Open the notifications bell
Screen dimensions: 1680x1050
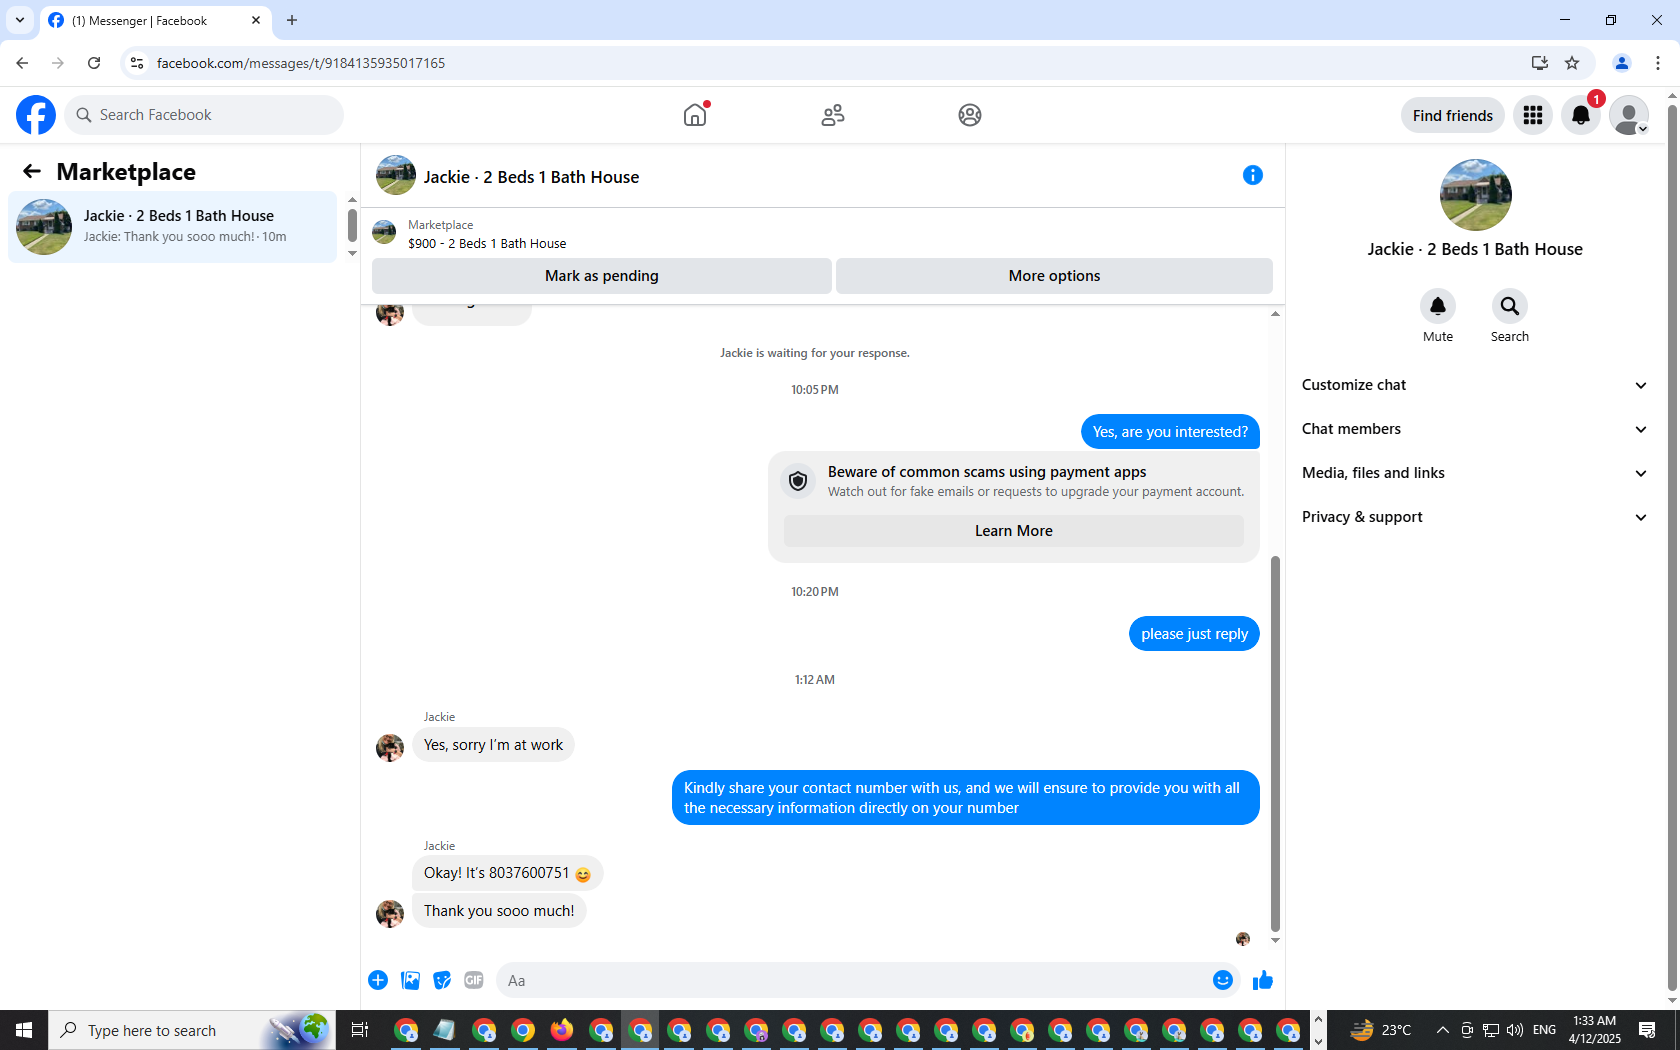(1581, 115)
